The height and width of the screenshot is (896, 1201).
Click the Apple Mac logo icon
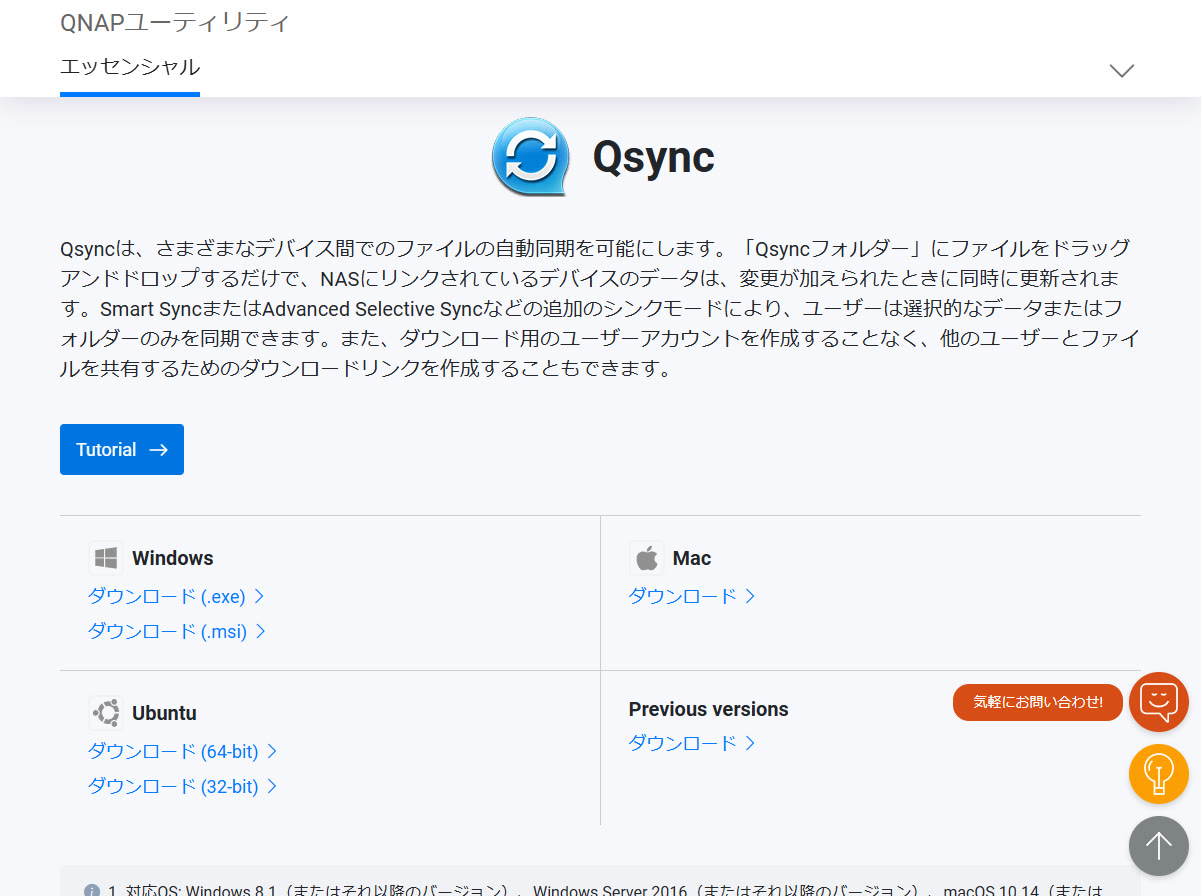click(x=646, y=558)
